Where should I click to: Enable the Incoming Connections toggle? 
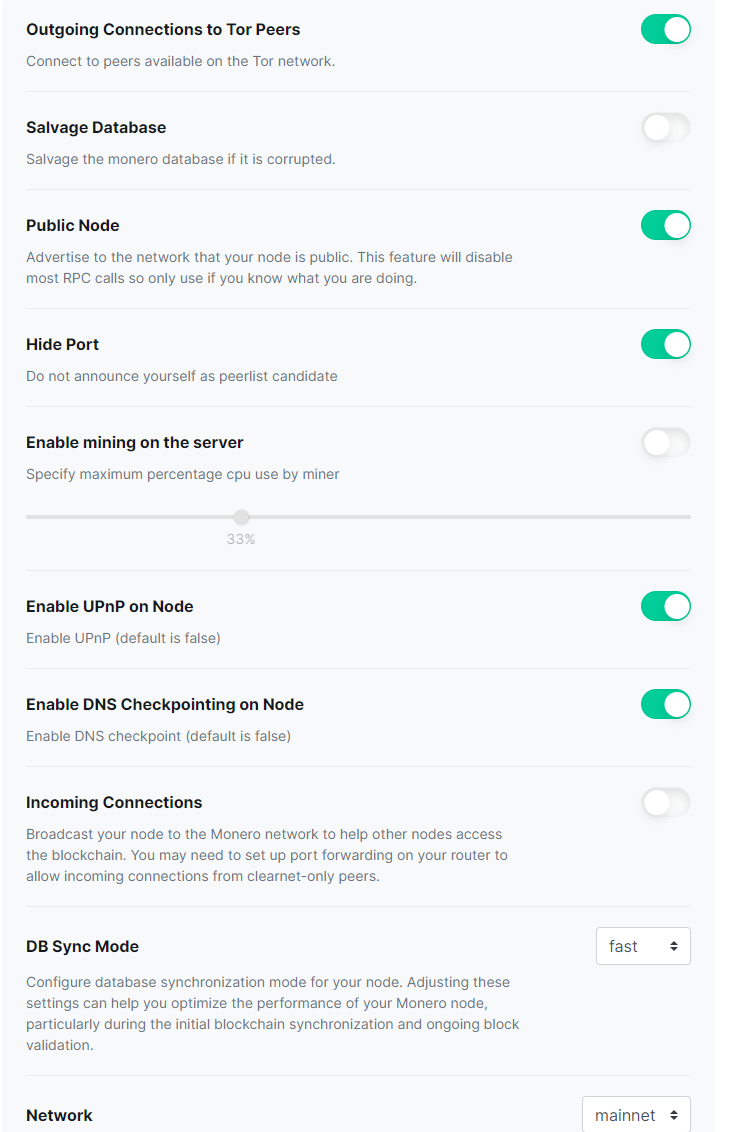[665, 802]
